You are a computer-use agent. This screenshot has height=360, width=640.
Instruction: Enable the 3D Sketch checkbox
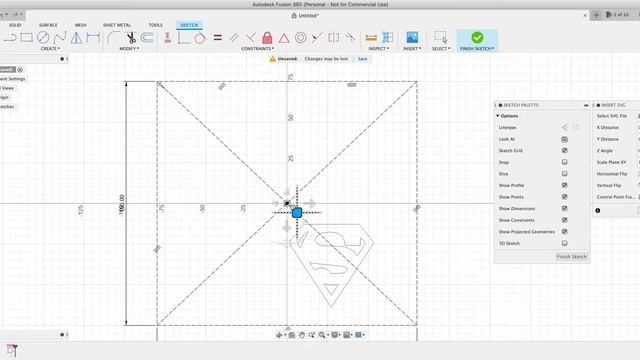point(564,243)
